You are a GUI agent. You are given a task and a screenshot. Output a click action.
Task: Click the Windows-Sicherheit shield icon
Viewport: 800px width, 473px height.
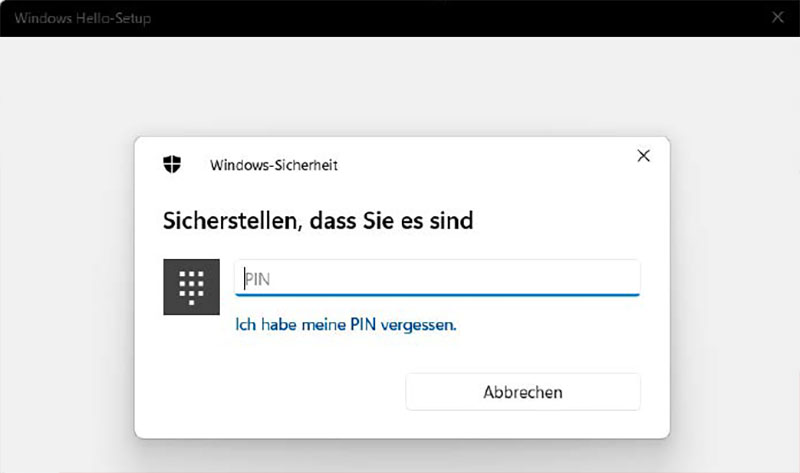pos(172,164)
